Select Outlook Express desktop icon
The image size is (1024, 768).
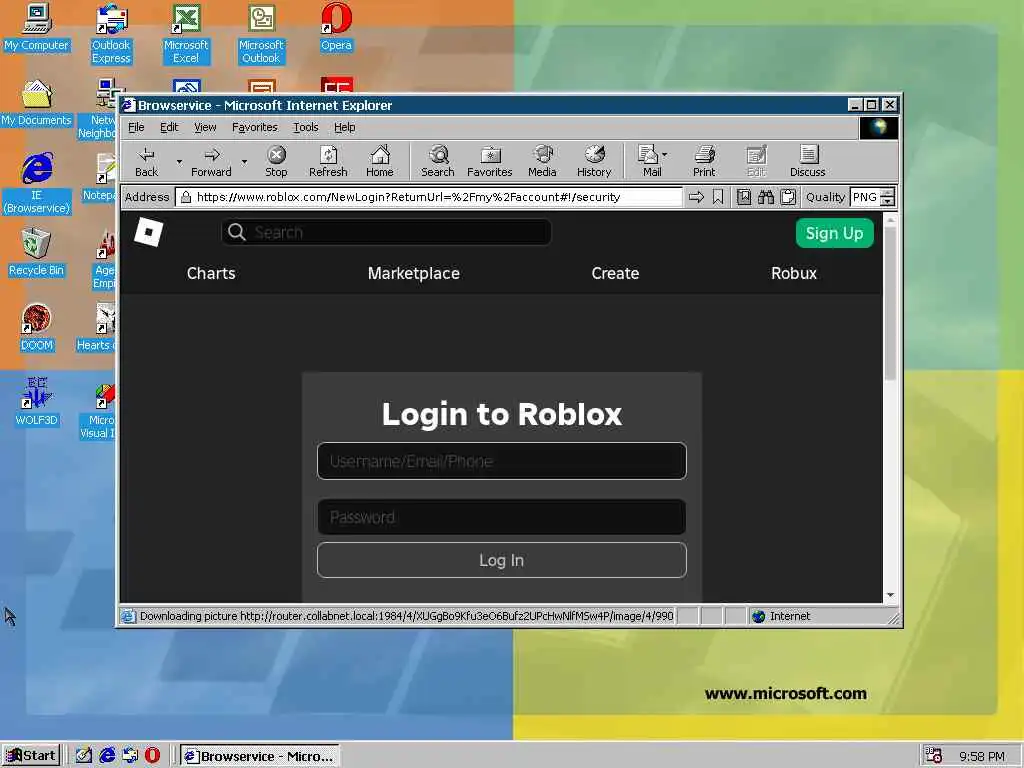point(111,34)
